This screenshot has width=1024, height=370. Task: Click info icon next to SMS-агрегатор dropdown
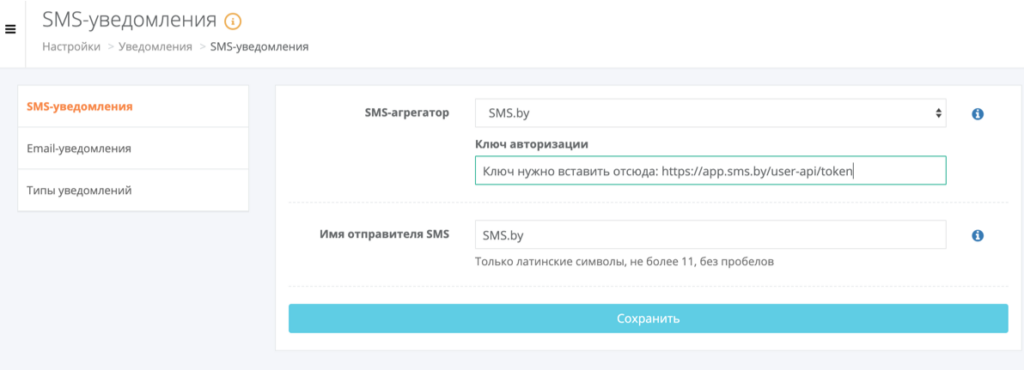pos(978,114)
